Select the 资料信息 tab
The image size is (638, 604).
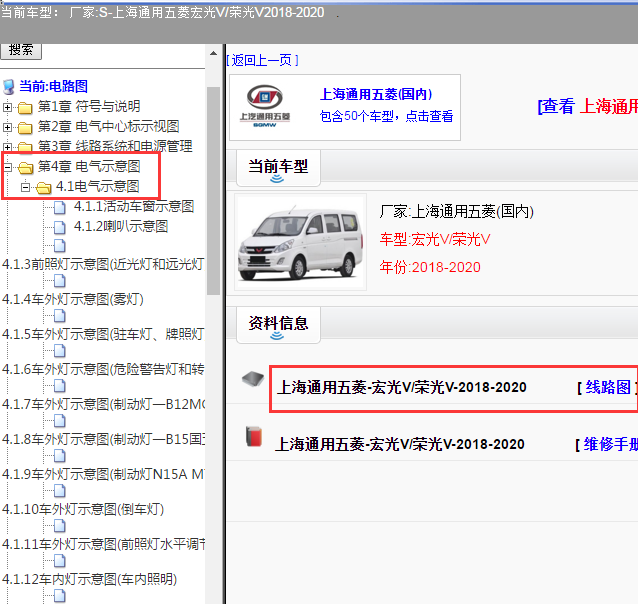pos(278,326)
